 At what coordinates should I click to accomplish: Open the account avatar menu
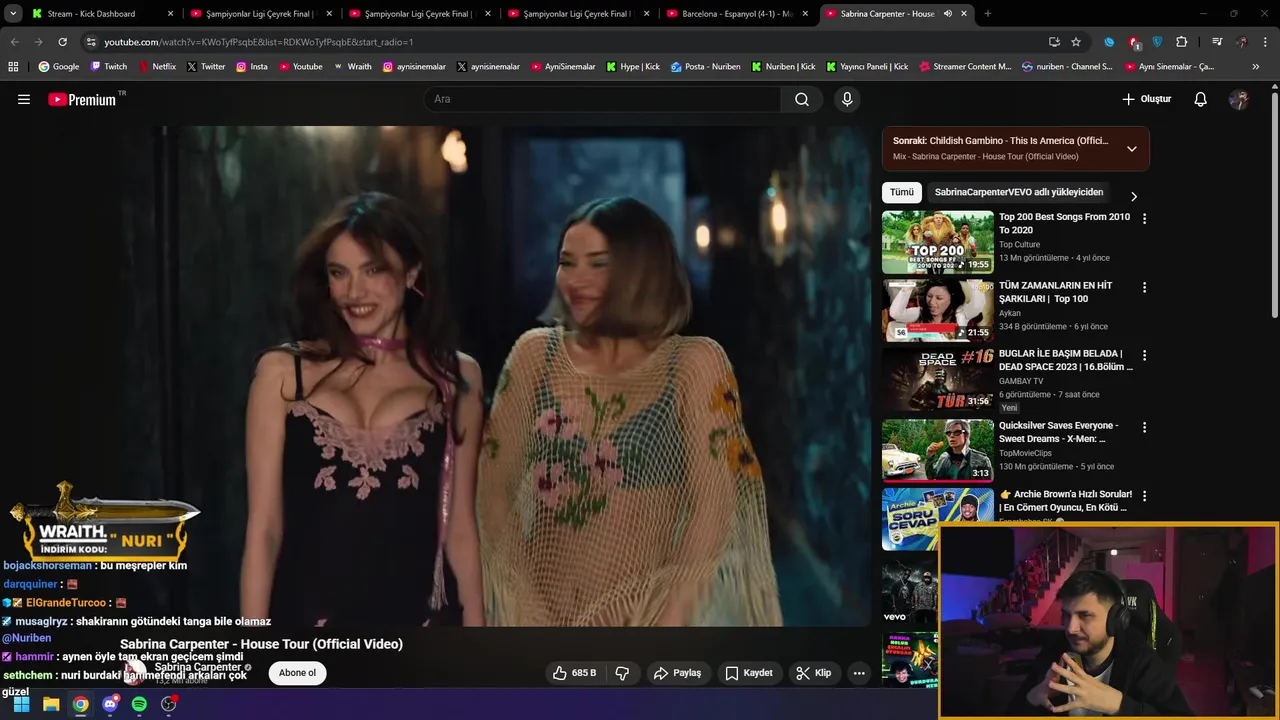[x=1239, y=99]
